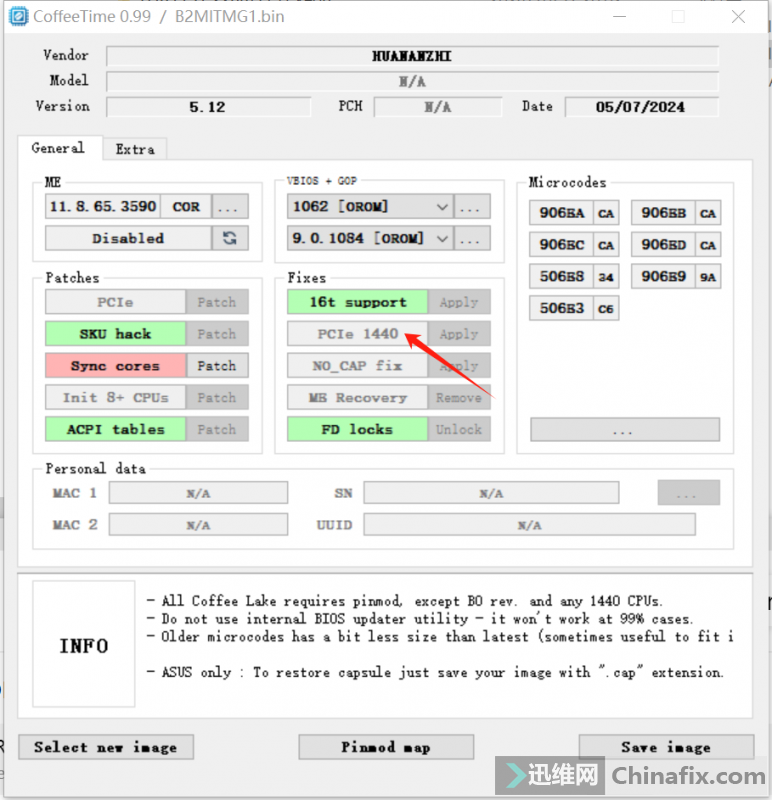Click the Sync cores red label
Viewport: 772px width, 800px height.
[115, 366]
